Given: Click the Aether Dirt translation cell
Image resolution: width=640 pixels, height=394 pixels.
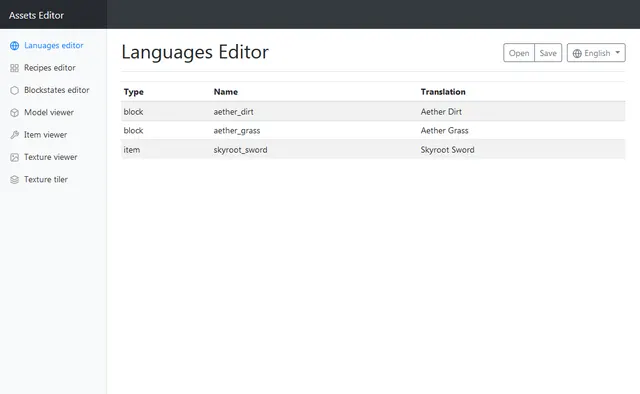Looking at the screenshot, I should (x=441, y=111).
